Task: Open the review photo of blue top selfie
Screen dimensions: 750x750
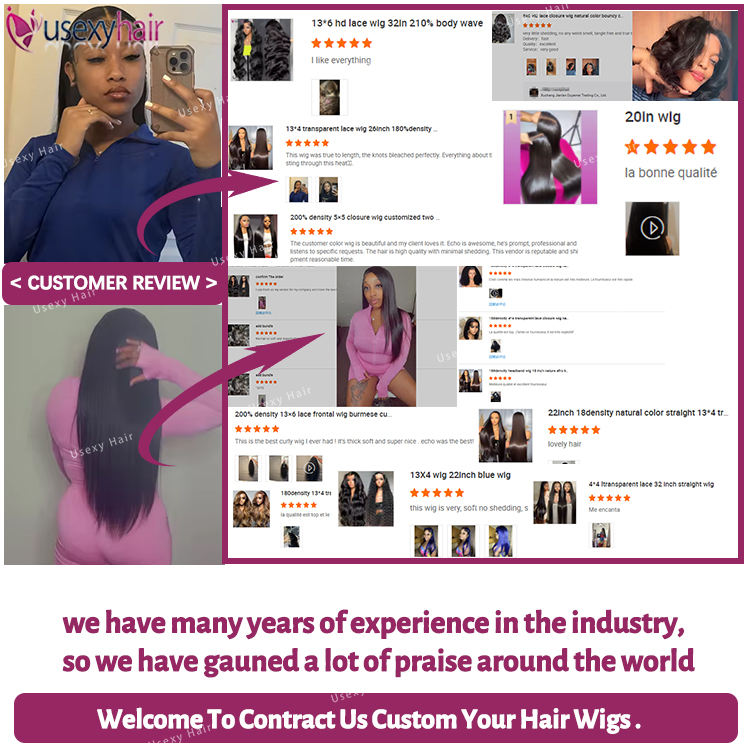Action: [x=298, y=189]
